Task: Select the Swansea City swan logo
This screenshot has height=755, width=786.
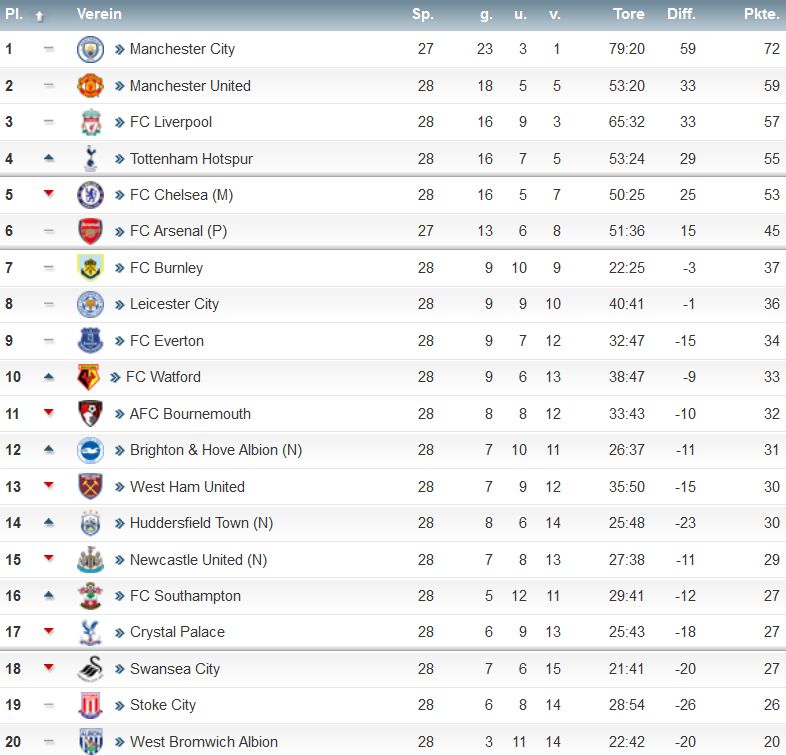Action: click(91, 669)
